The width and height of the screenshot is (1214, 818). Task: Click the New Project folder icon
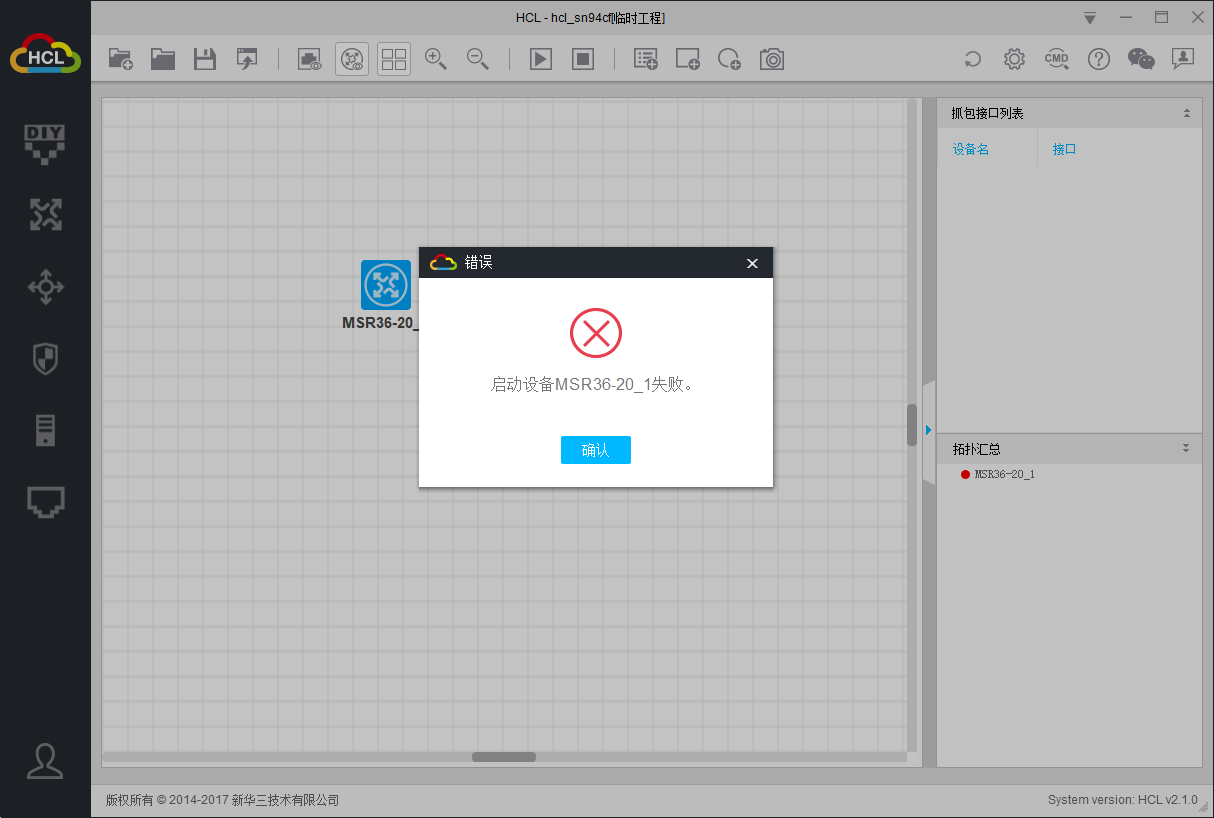(120, 59)
